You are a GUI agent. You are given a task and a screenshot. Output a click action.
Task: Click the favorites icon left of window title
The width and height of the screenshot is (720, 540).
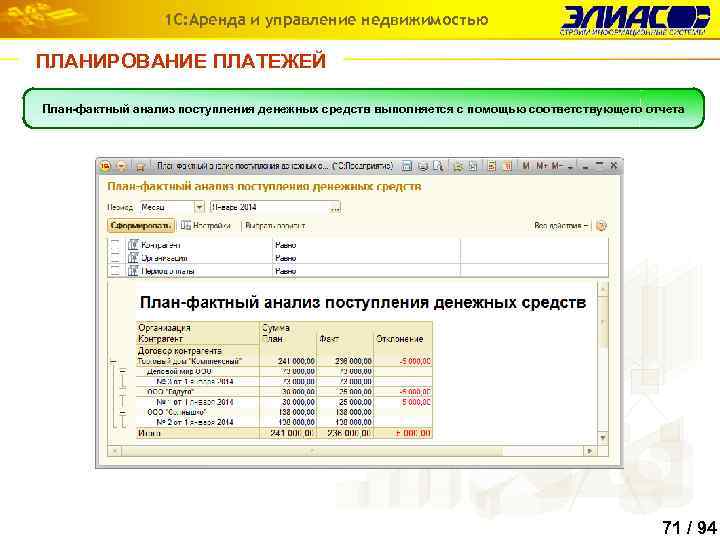pos(141,167)
